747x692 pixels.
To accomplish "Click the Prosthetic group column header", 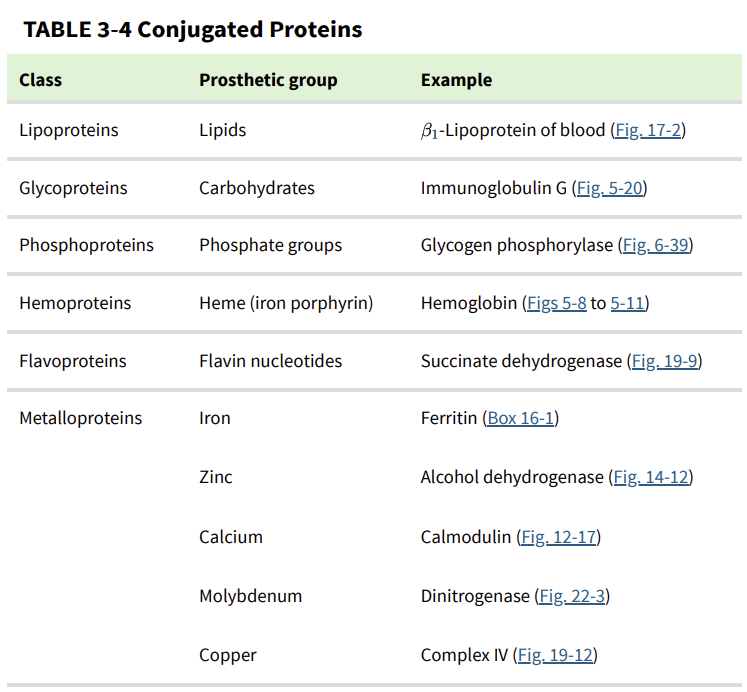I will [x=268, y=80].
